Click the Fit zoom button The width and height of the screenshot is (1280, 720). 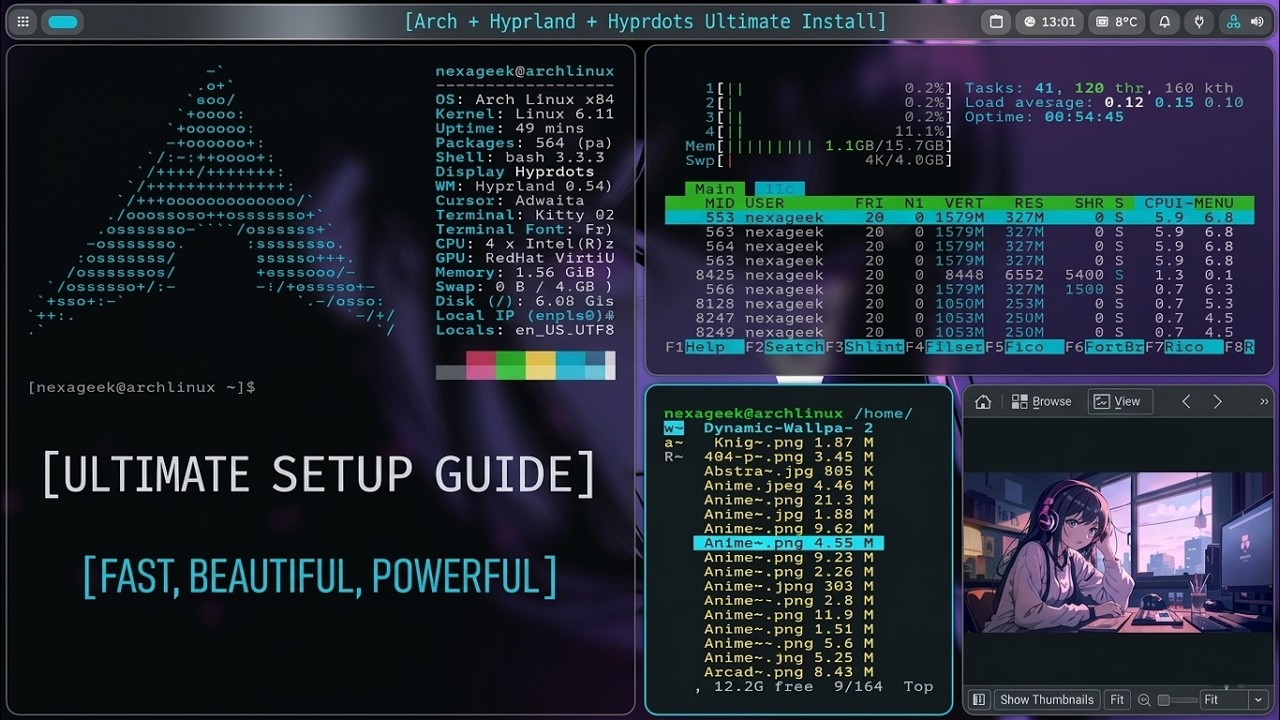[x=1117, y=700]
